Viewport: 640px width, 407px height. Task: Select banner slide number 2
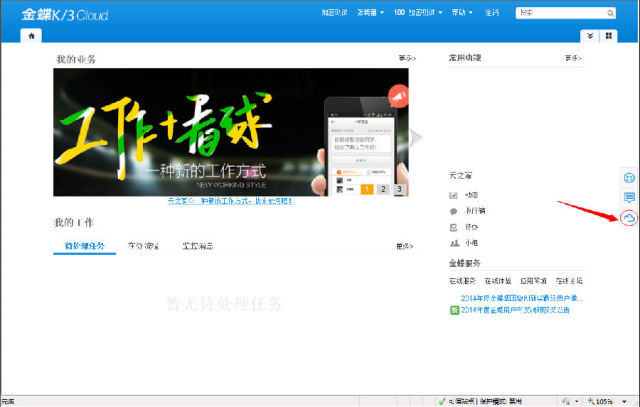tap(383, 189)
